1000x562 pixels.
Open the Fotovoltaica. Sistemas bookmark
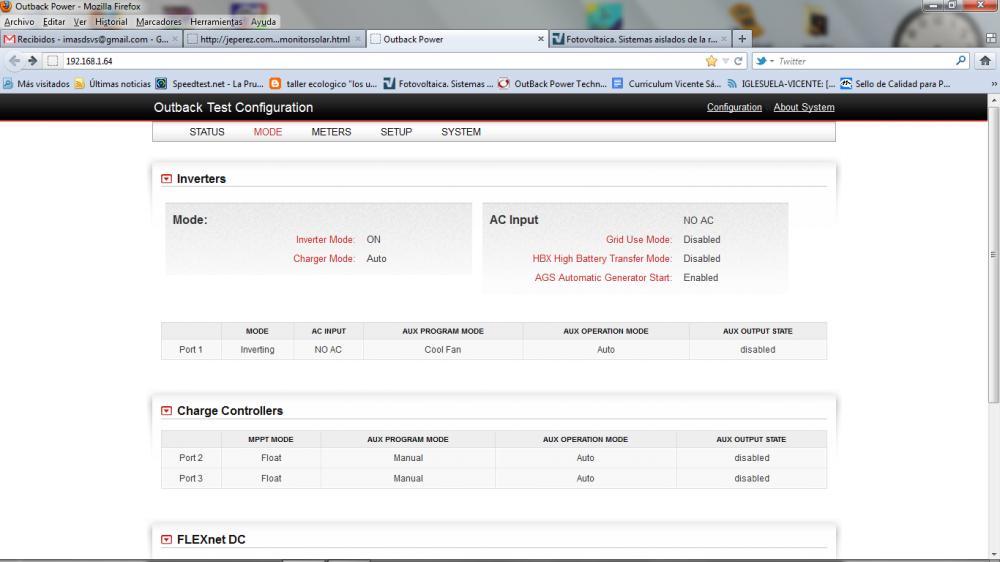pos(438,84)
